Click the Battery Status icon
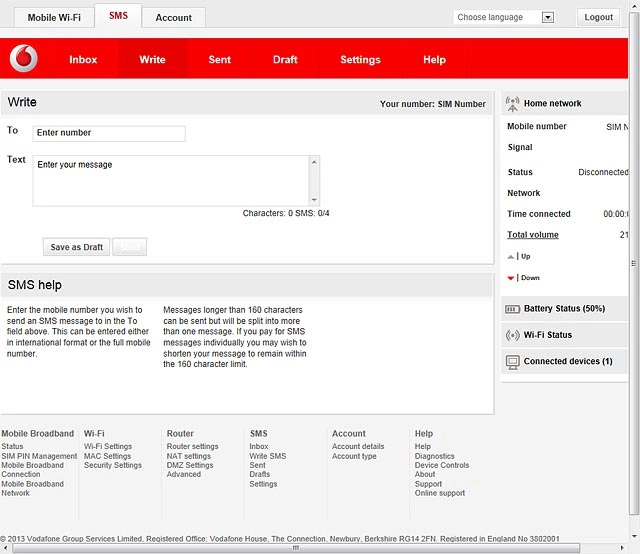Screen dimensions: 640x554 (x=512, y=309)
